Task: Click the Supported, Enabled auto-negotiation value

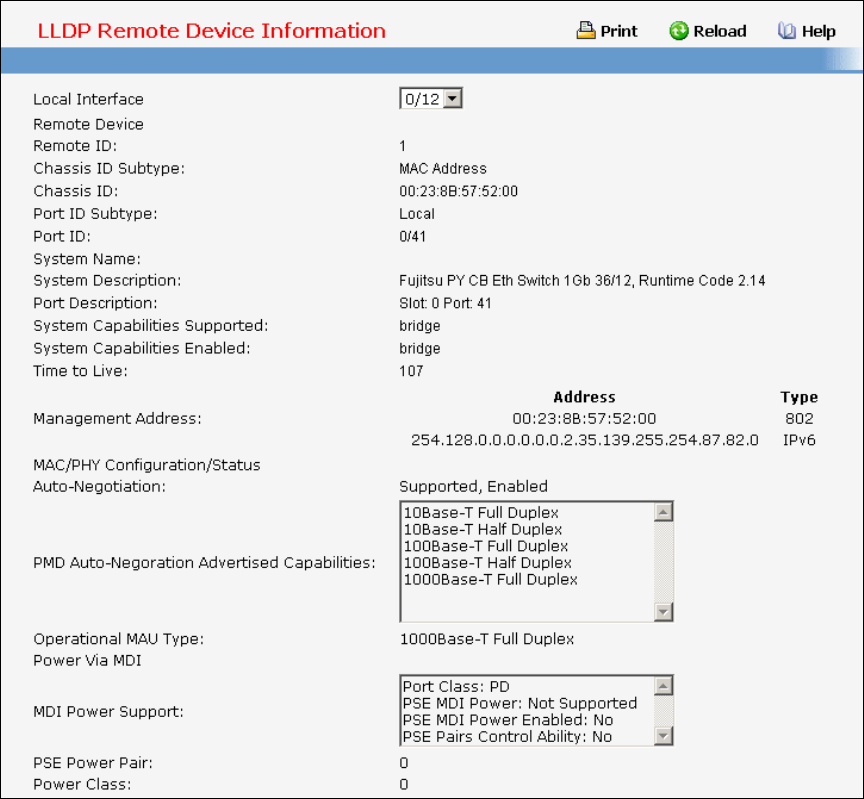Action: 473,487
